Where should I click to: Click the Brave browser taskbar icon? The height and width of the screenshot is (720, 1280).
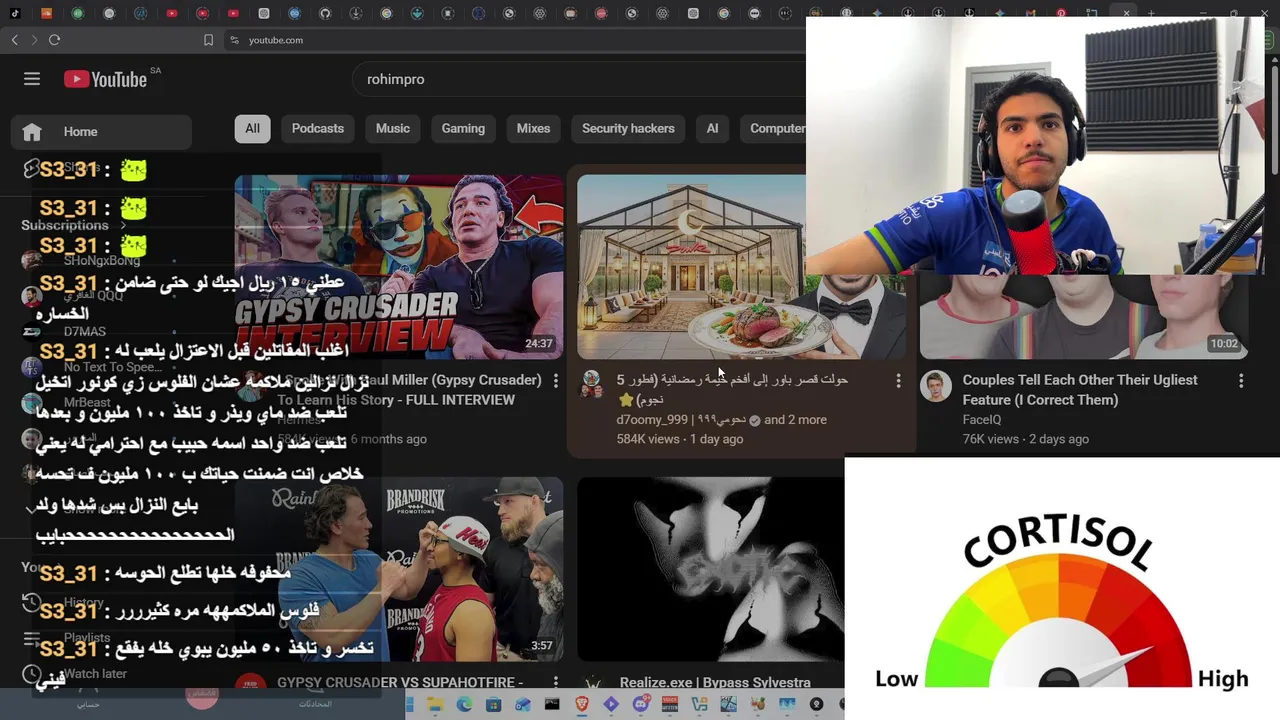click(582, 705)
